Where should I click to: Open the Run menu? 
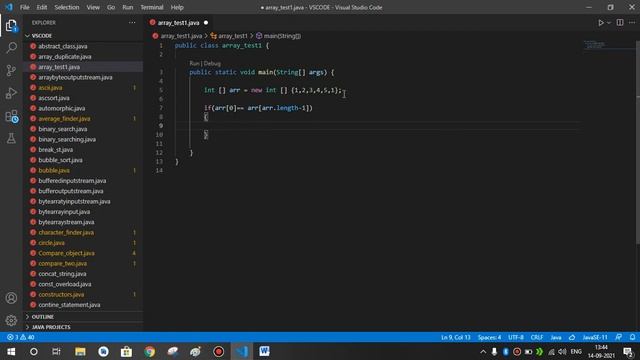[128, 7]
